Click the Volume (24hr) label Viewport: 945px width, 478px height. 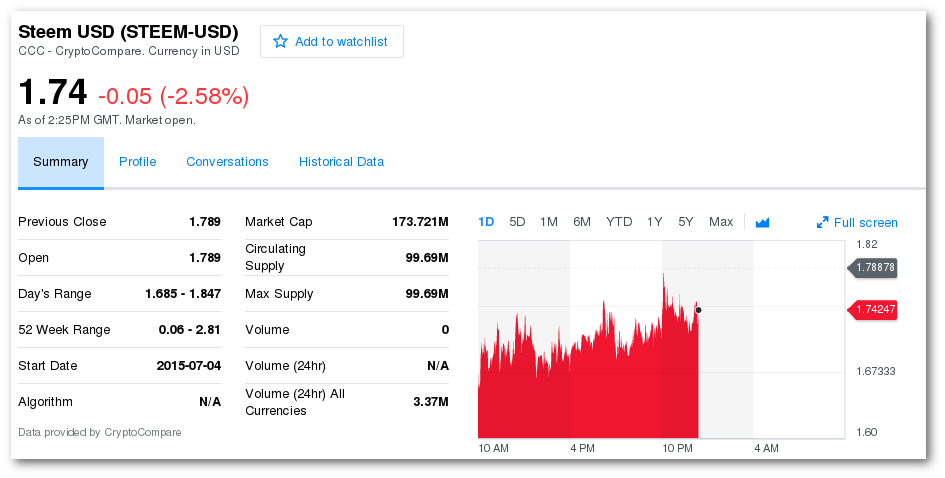[285, 366]
